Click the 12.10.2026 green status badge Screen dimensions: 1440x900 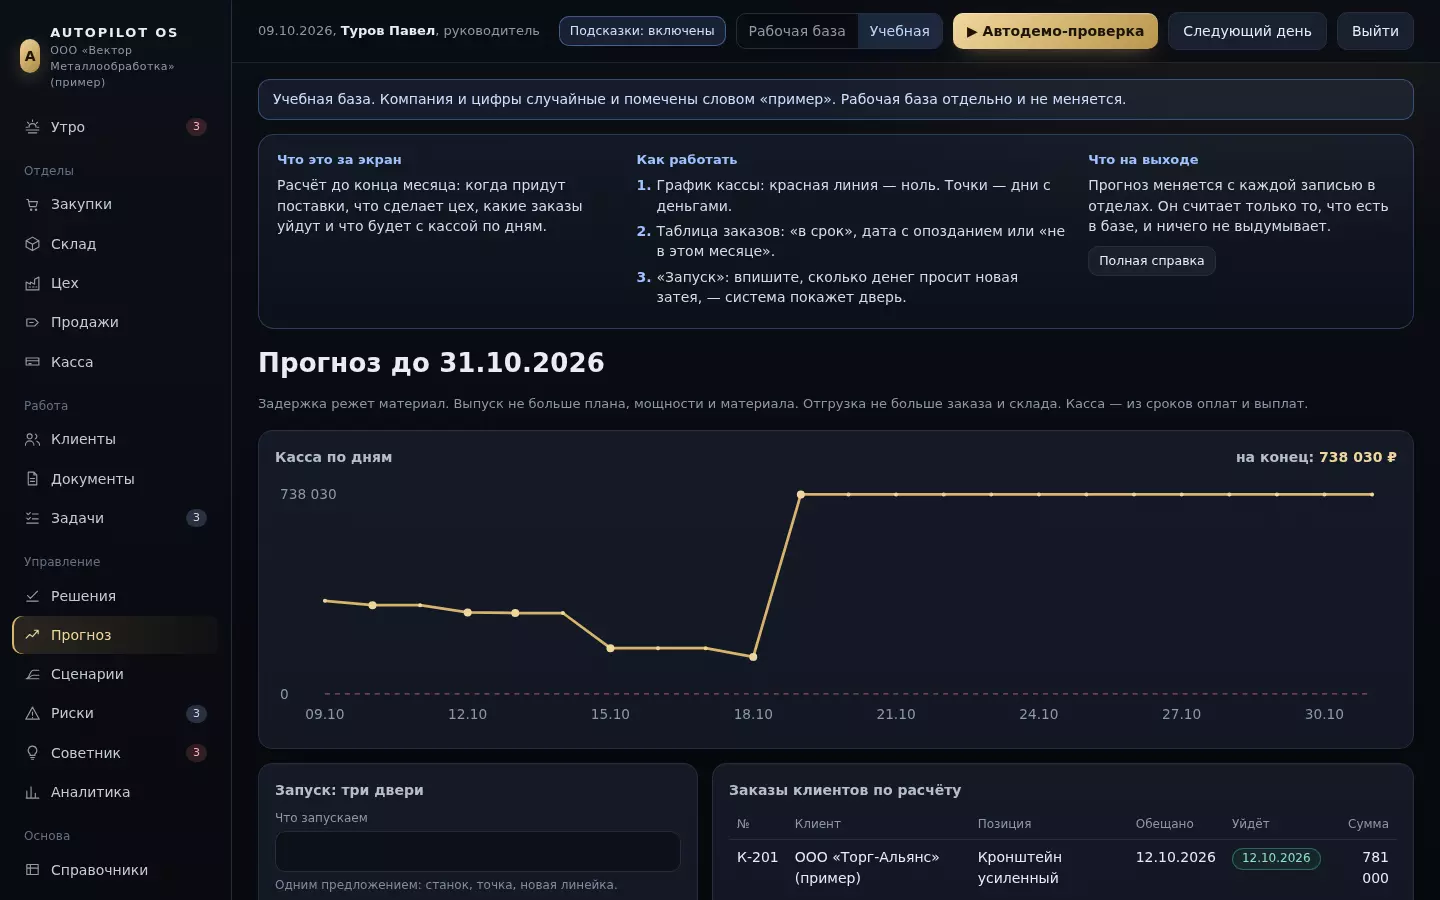(1276, 858)
